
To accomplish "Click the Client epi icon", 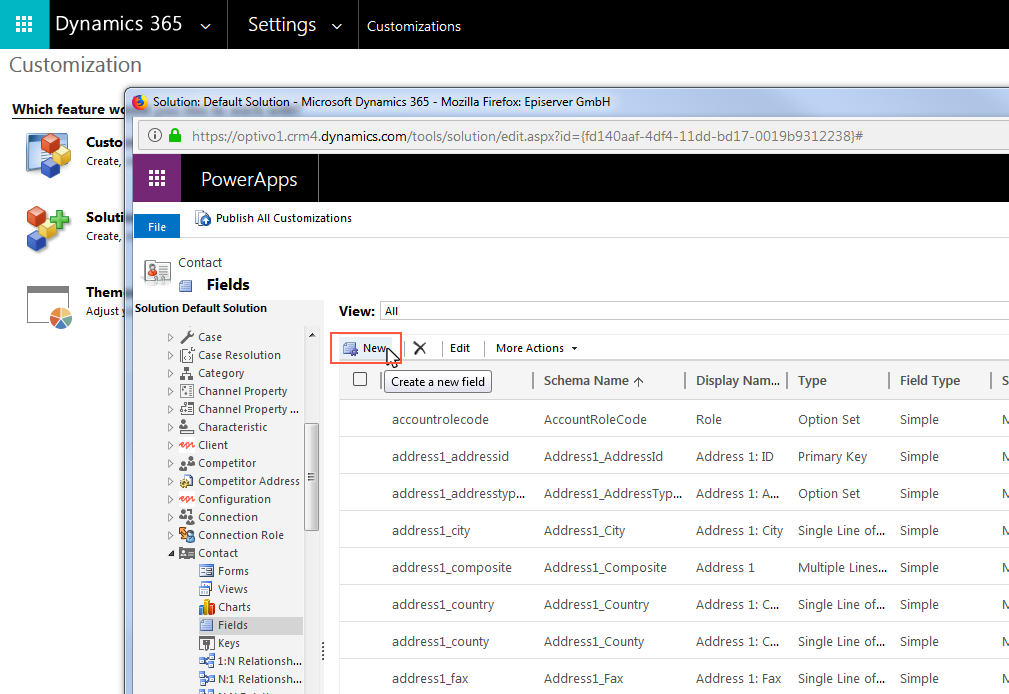I will (x=187, y=445).
